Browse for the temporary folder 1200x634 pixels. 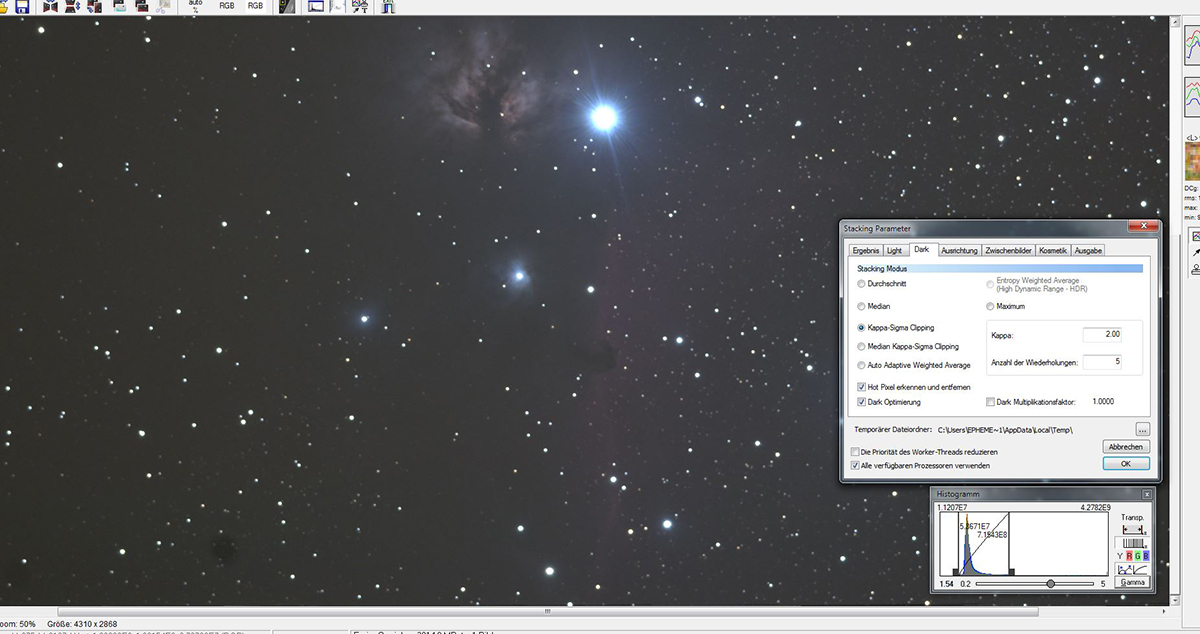pyautogui.click(x=1142, y=430)
